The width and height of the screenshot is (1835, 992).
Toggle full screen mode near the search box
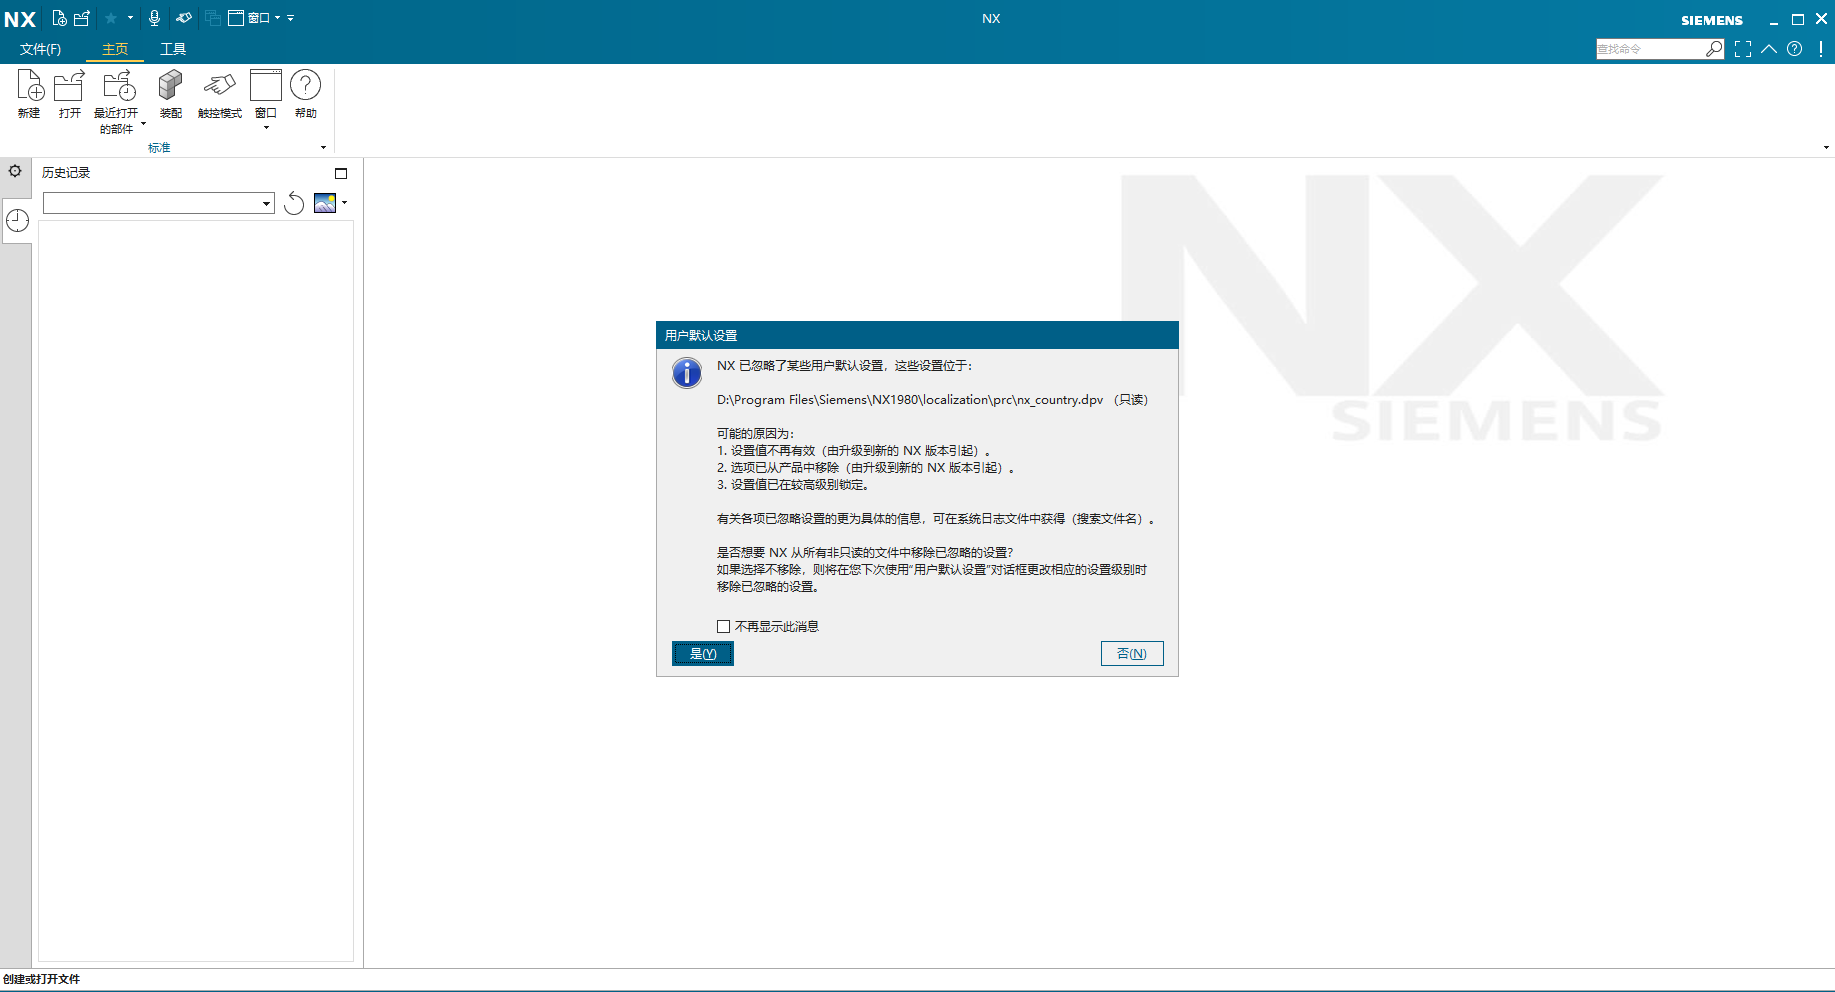tap(1743, 48)
